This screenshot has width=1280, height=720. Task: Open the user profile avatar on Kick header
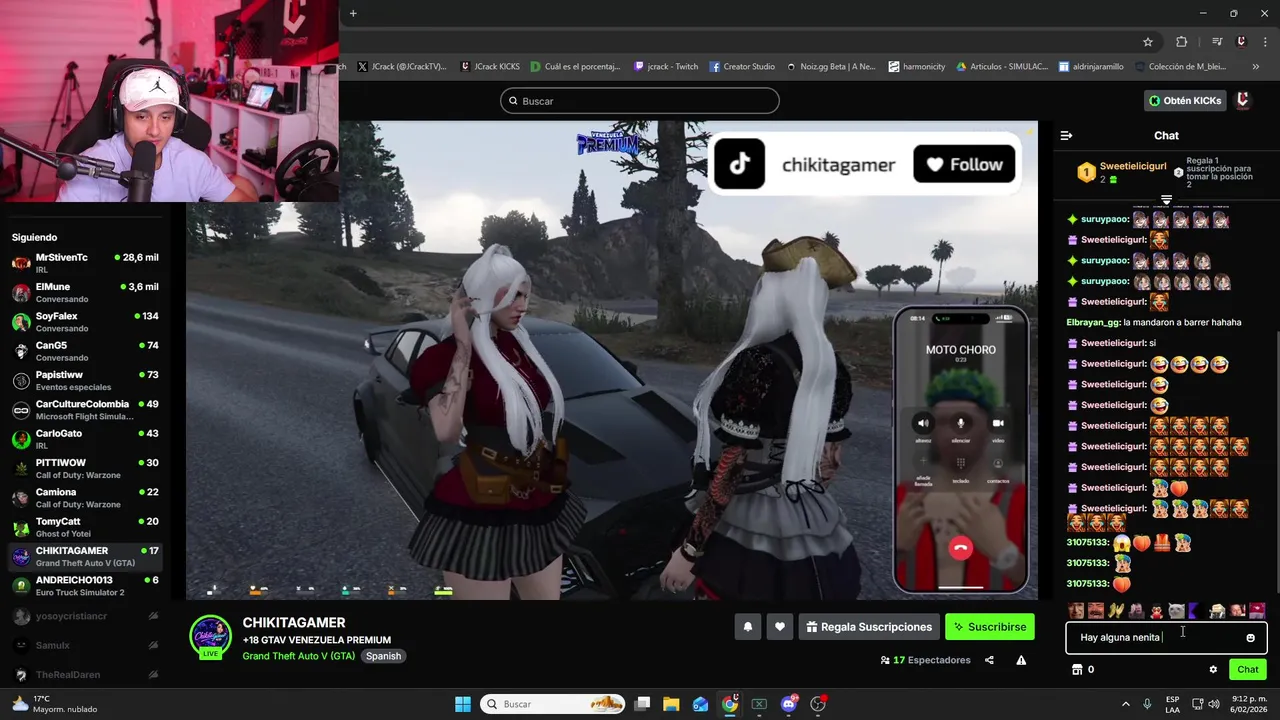(x=1243, y=101)
